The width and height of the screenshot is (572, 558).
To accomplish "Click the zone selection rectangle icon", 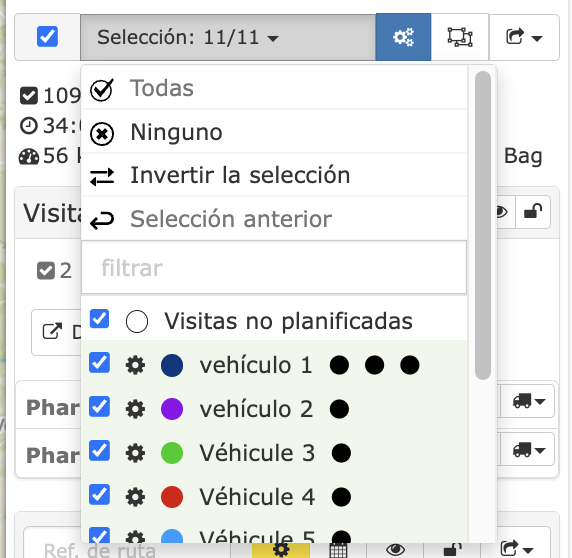I will (x=460, y=37).
